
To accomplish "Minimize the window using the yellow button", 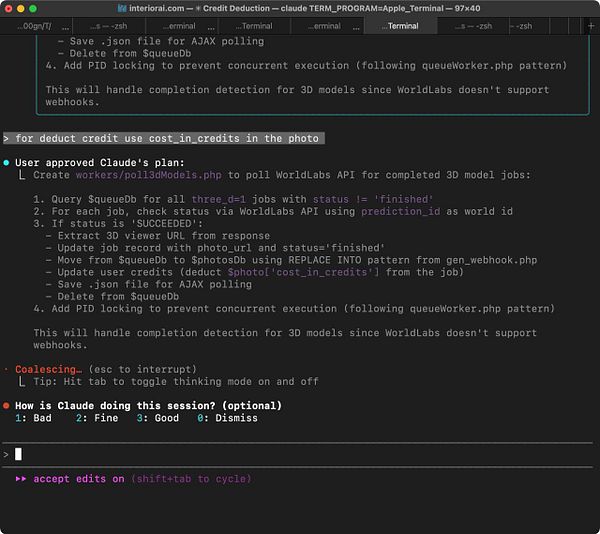I will (x=21, y=8).
